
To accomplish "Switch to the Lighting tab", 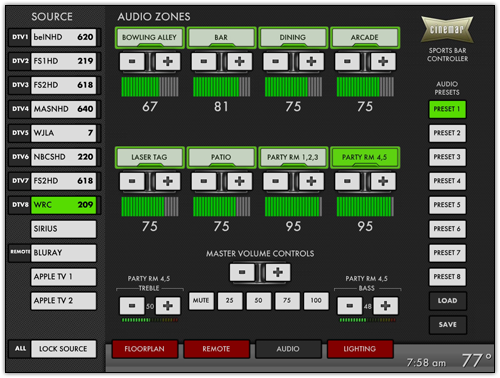I will [x=360, y=349].
